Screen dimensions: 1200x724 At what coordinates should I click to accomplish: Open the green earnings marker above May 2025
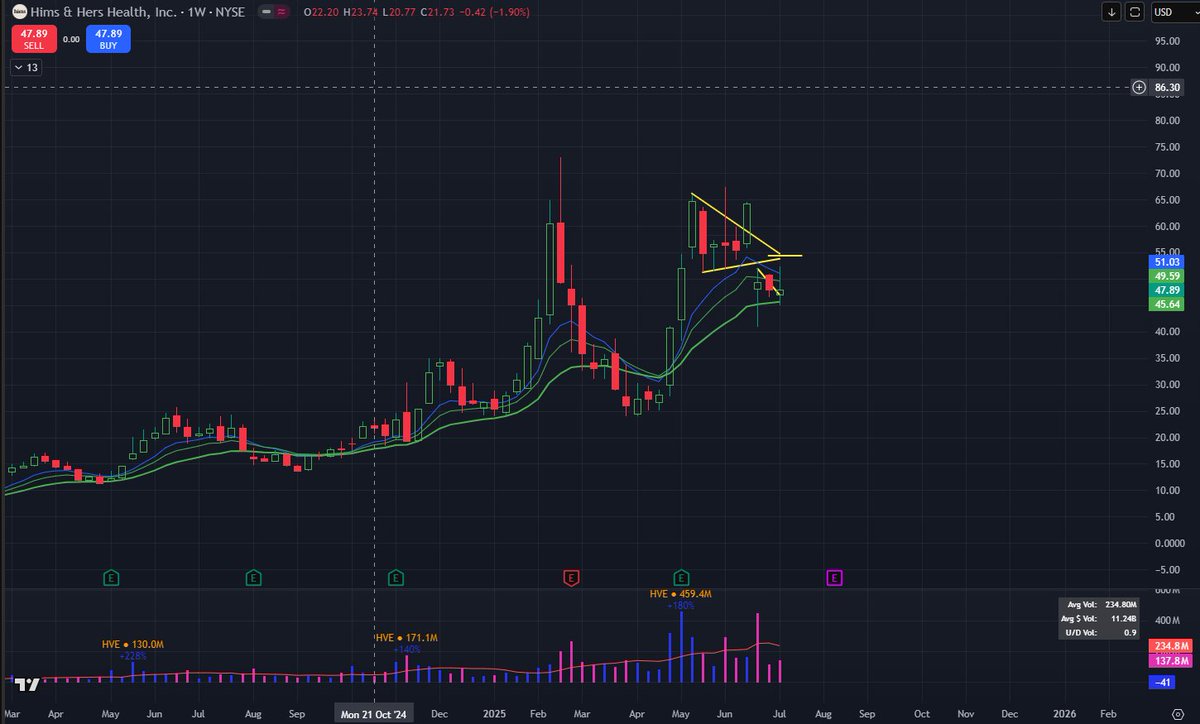point(681,577)
